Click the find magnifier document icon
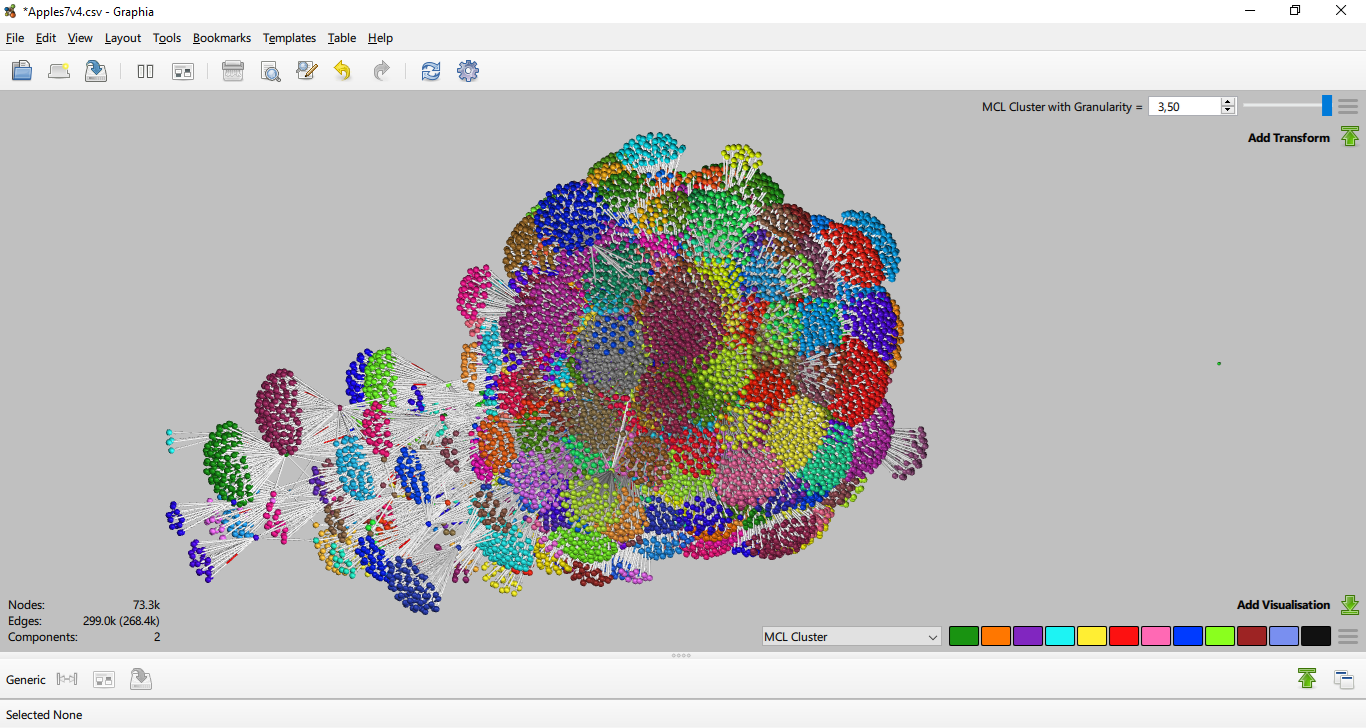This screenshot has width=1366, height=728. (270, 71)
